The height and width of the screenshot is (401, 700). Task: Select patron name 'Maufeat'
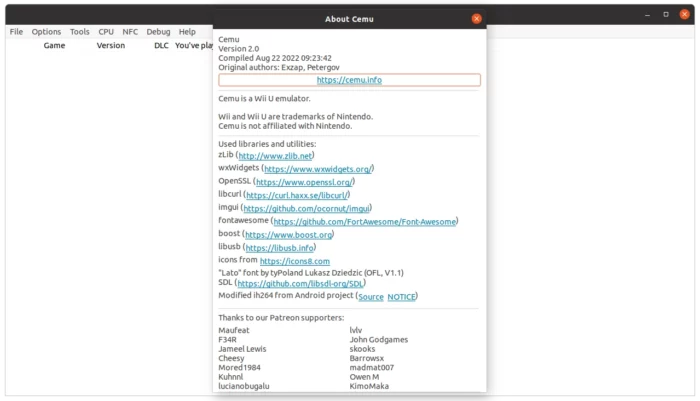pyautogui.click(x=233, y=330)
